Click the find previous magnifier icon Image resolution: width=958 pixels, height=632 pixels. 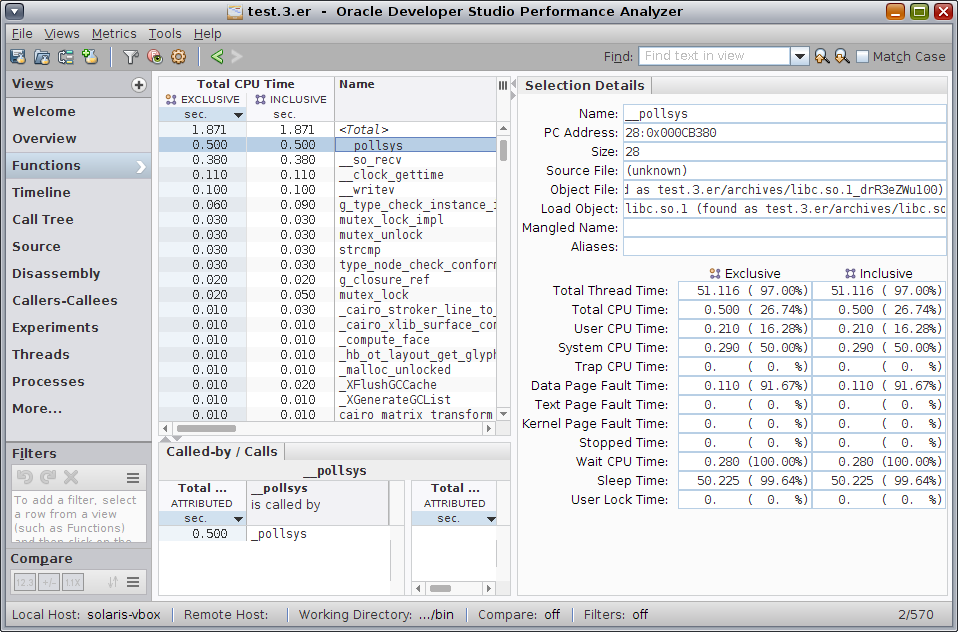(x=822, y=57)
